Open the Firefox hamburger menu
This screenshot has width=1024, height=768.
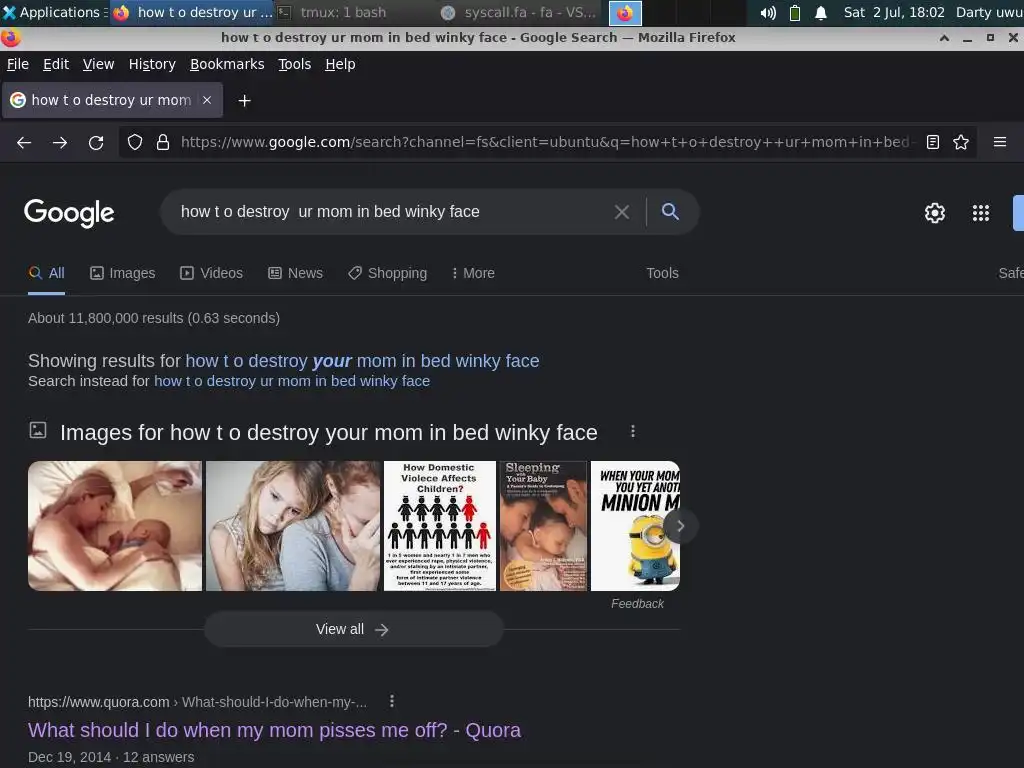click(999, 142)
